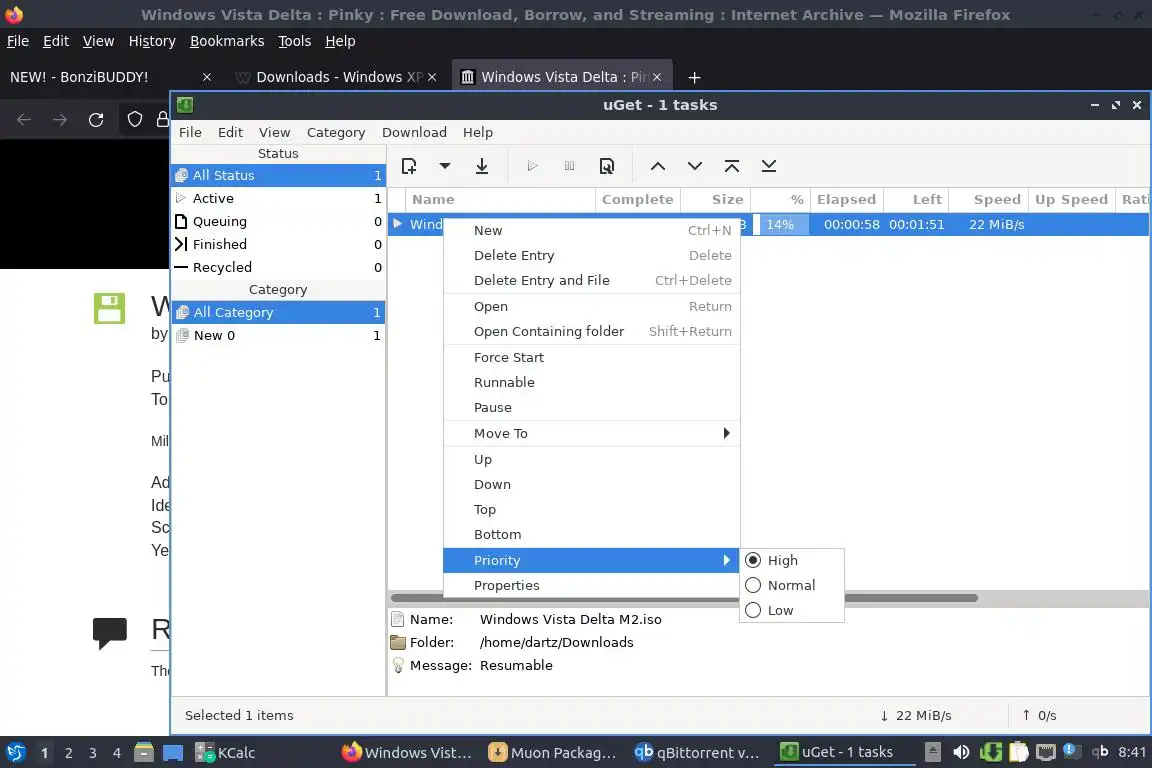Open the Priority submenu entry

coord(591,560)
